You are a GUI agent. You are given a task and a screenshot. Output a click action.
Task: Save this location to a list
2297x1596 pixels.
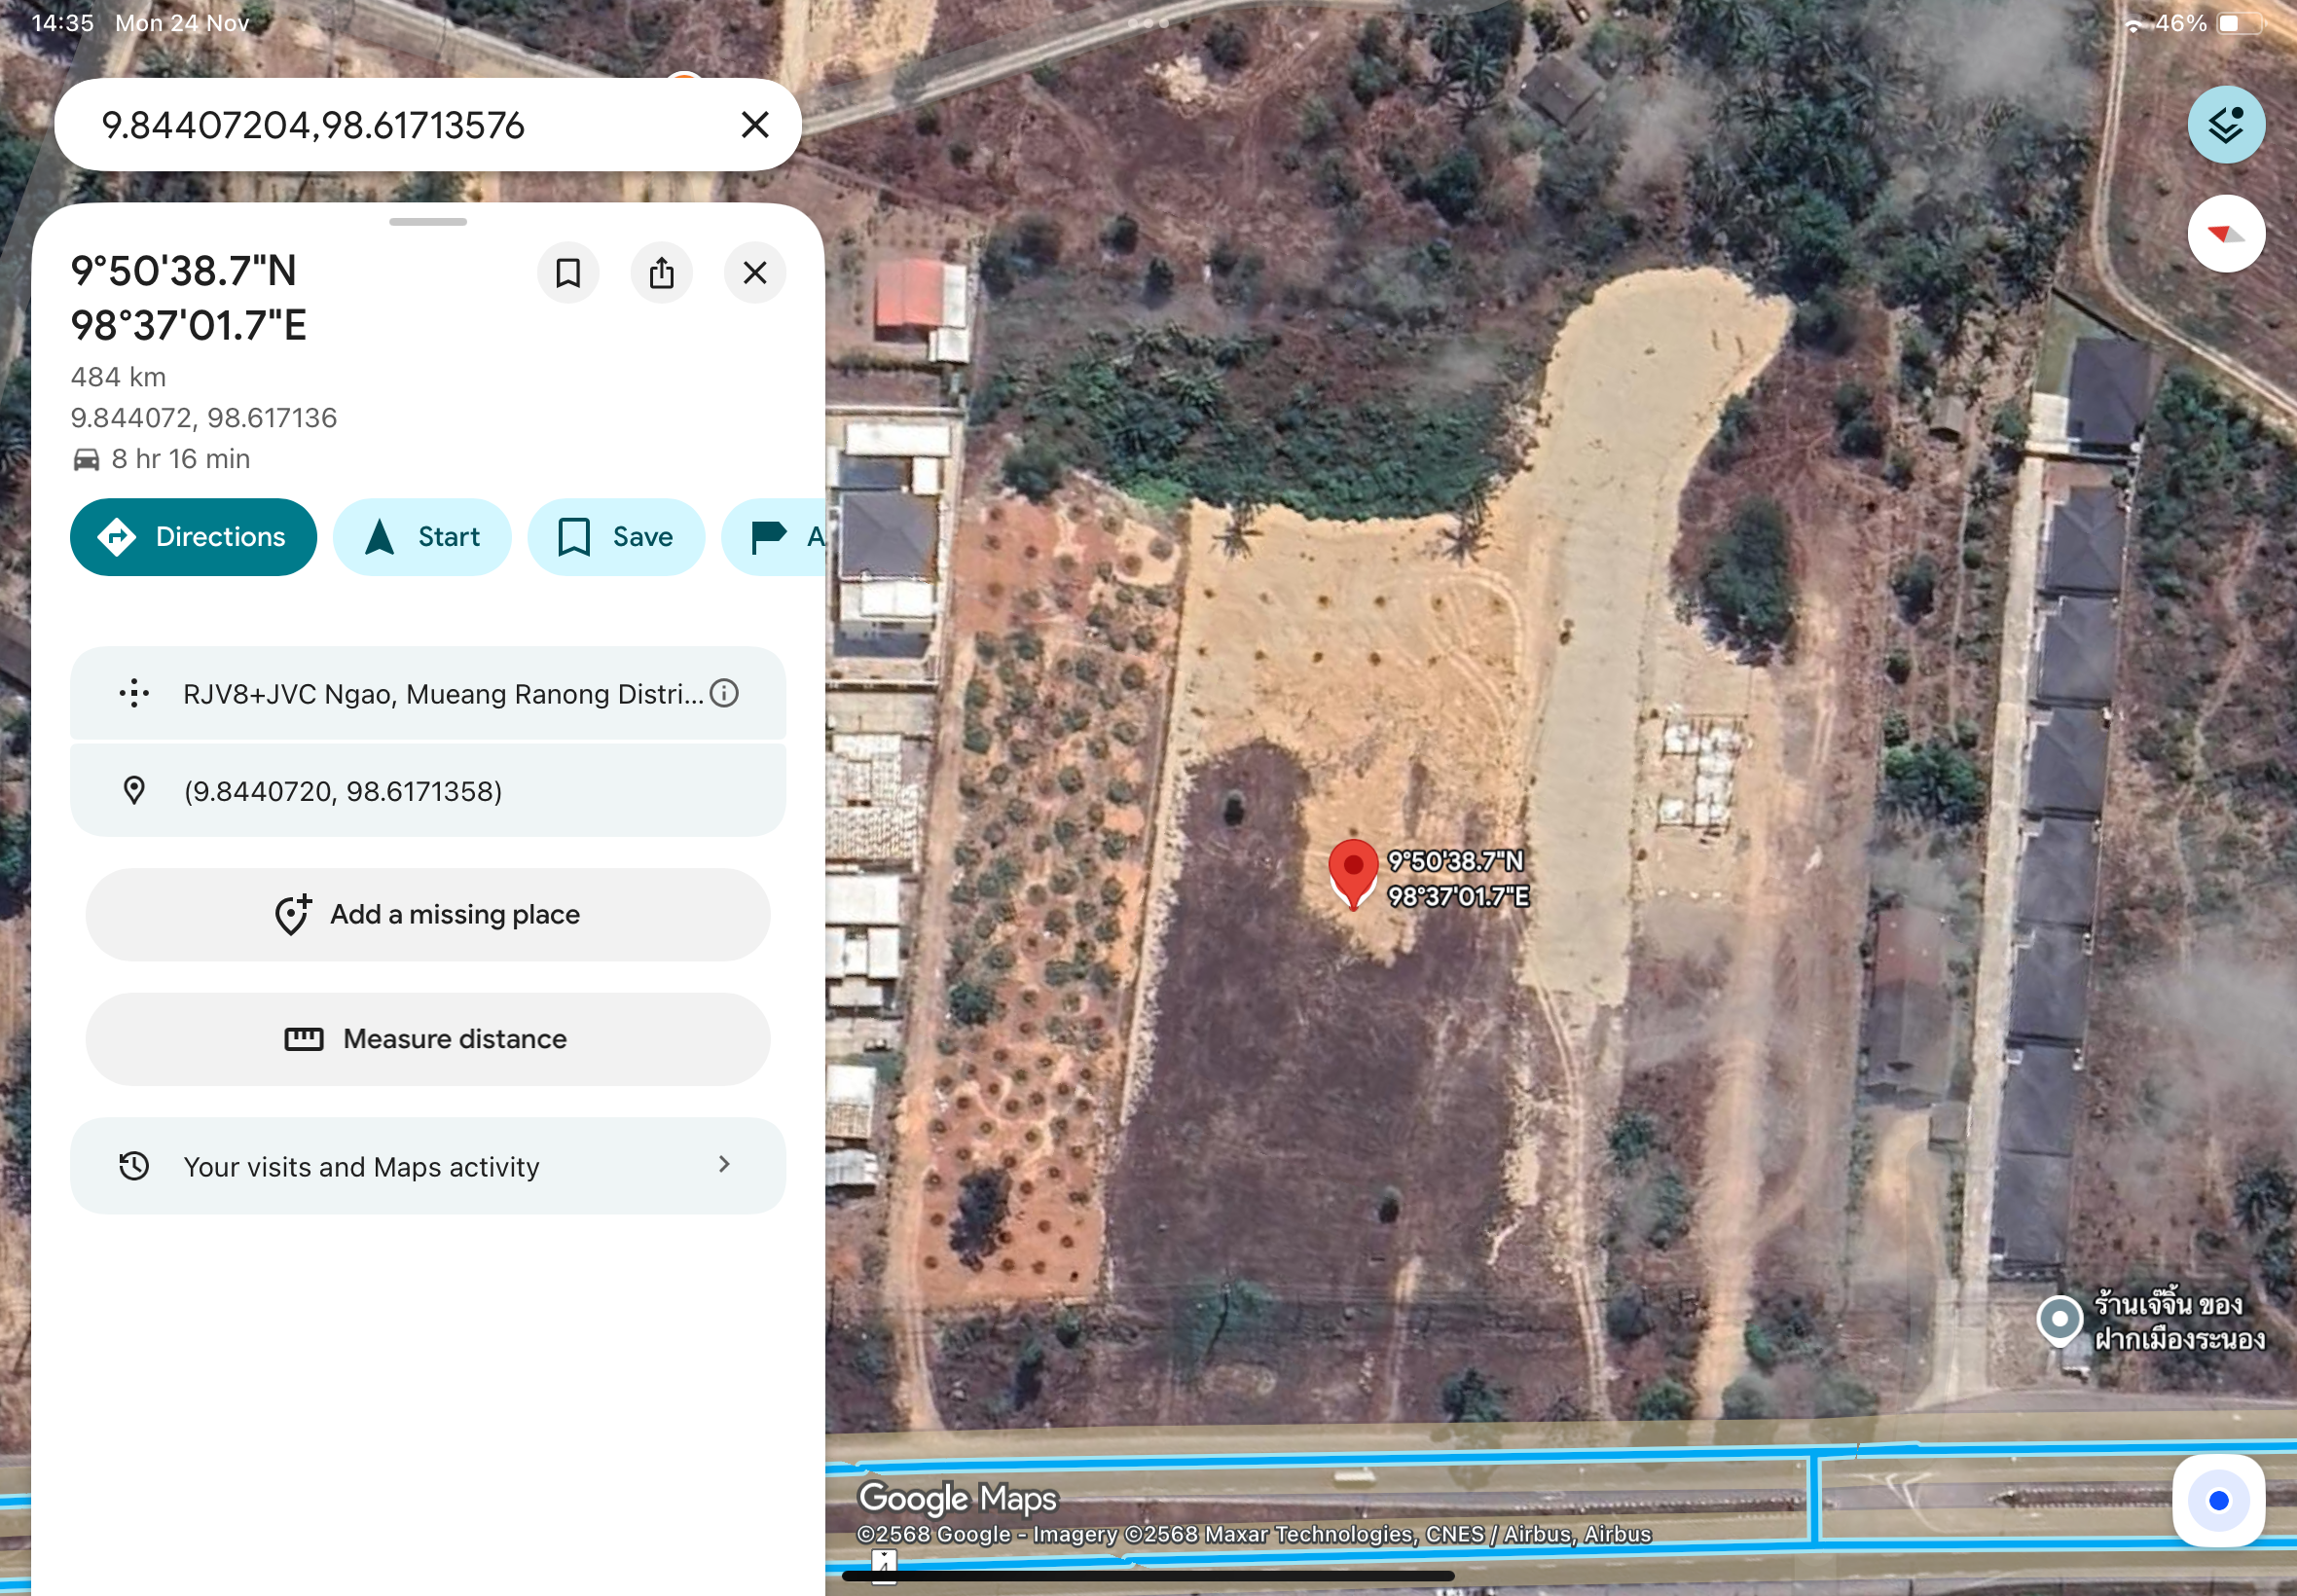(x=616, y=537)
